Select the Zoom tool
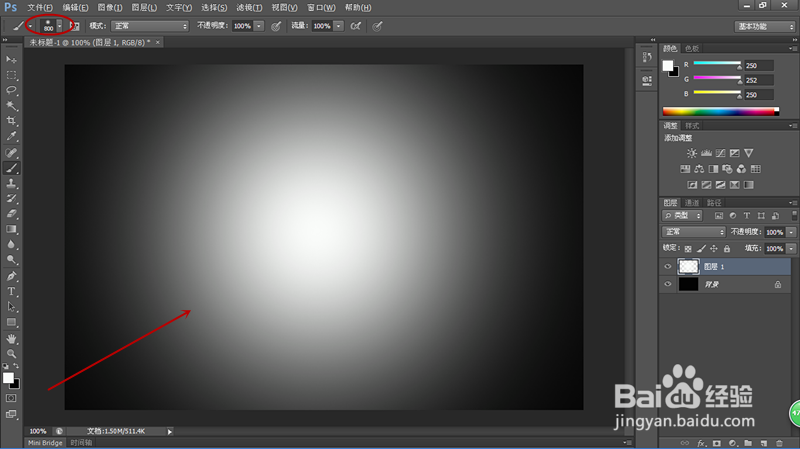This screenshot has height=449, width=800. [11, 354]
